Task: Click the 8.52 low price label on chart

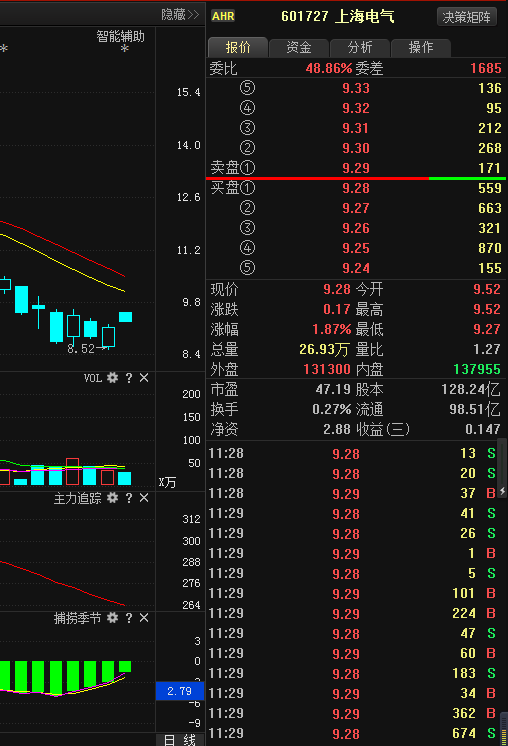Action: point(81,349)
